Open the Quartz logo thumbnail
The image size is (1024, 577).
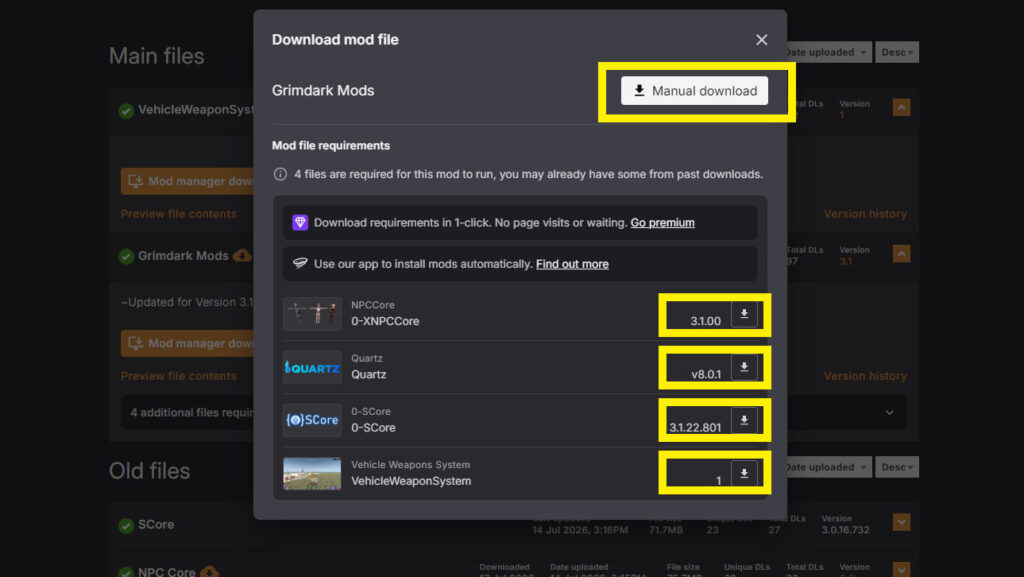312,367
